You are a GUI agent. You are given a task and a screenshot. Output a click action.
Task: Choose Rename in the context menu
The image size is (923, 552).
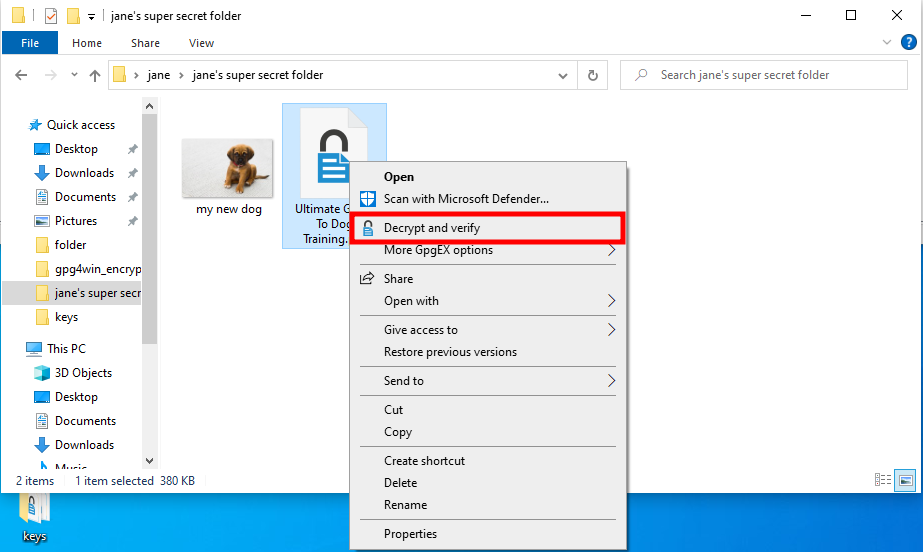(x=405, y=505)
